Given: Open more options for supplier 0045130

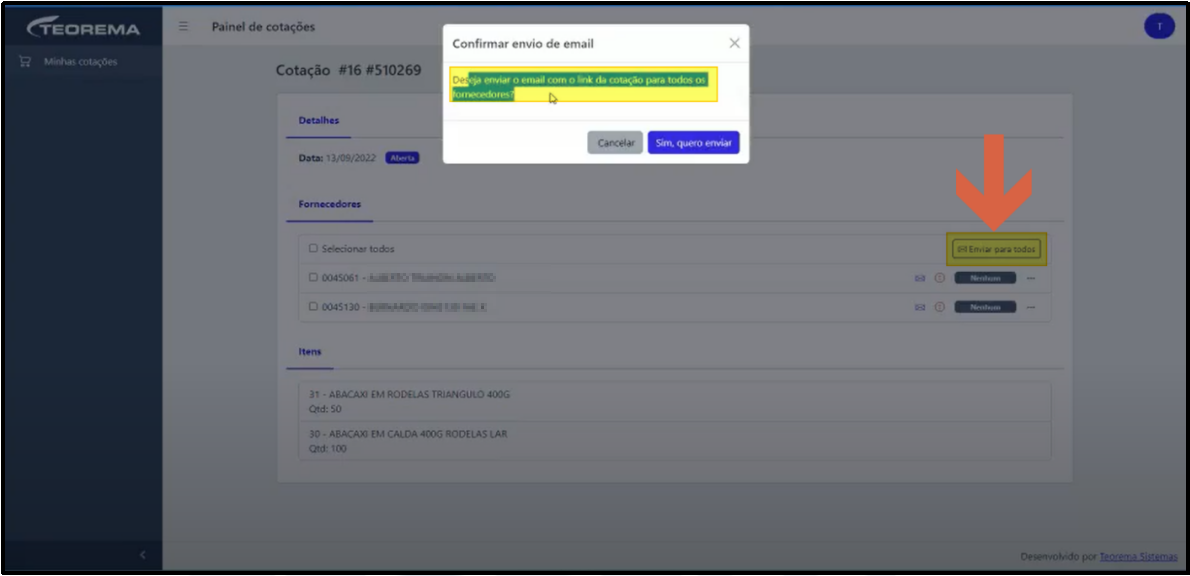Looking at the screenshot, I should (x=1031, y=307).
